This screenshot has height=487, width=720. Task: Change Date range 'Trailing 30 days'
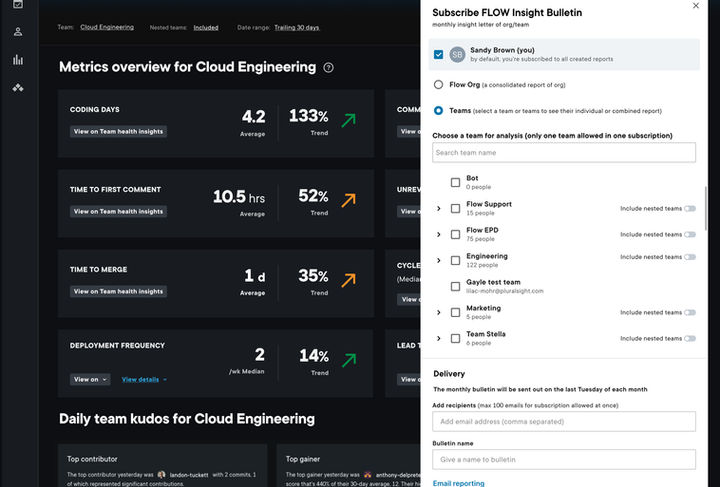coord(297,28)
